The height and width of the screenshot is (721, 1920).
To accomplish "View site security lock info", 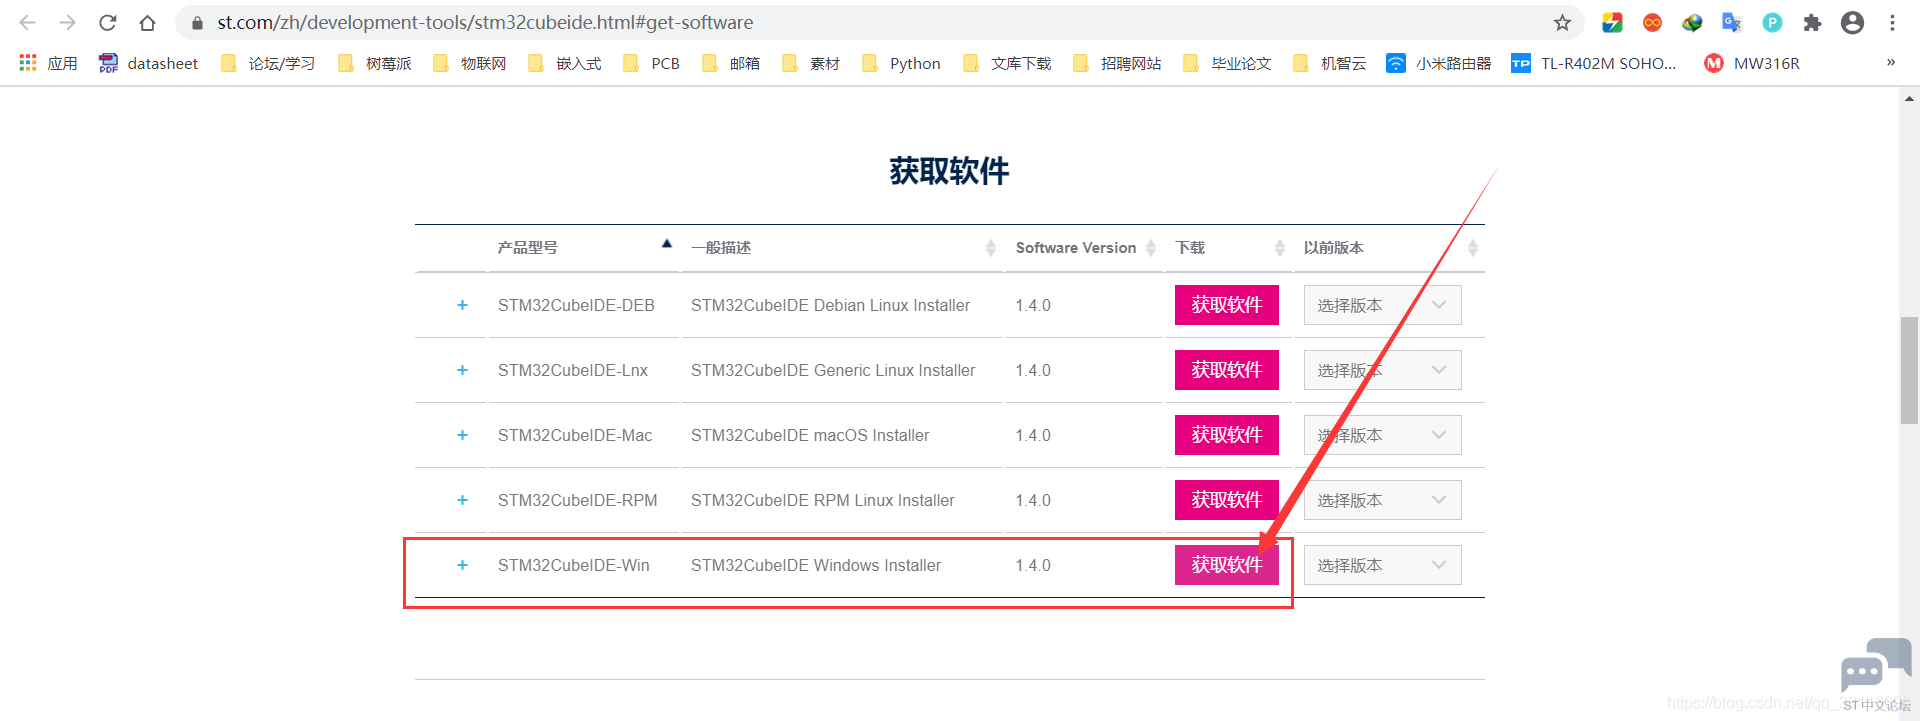I will [197, 22].
